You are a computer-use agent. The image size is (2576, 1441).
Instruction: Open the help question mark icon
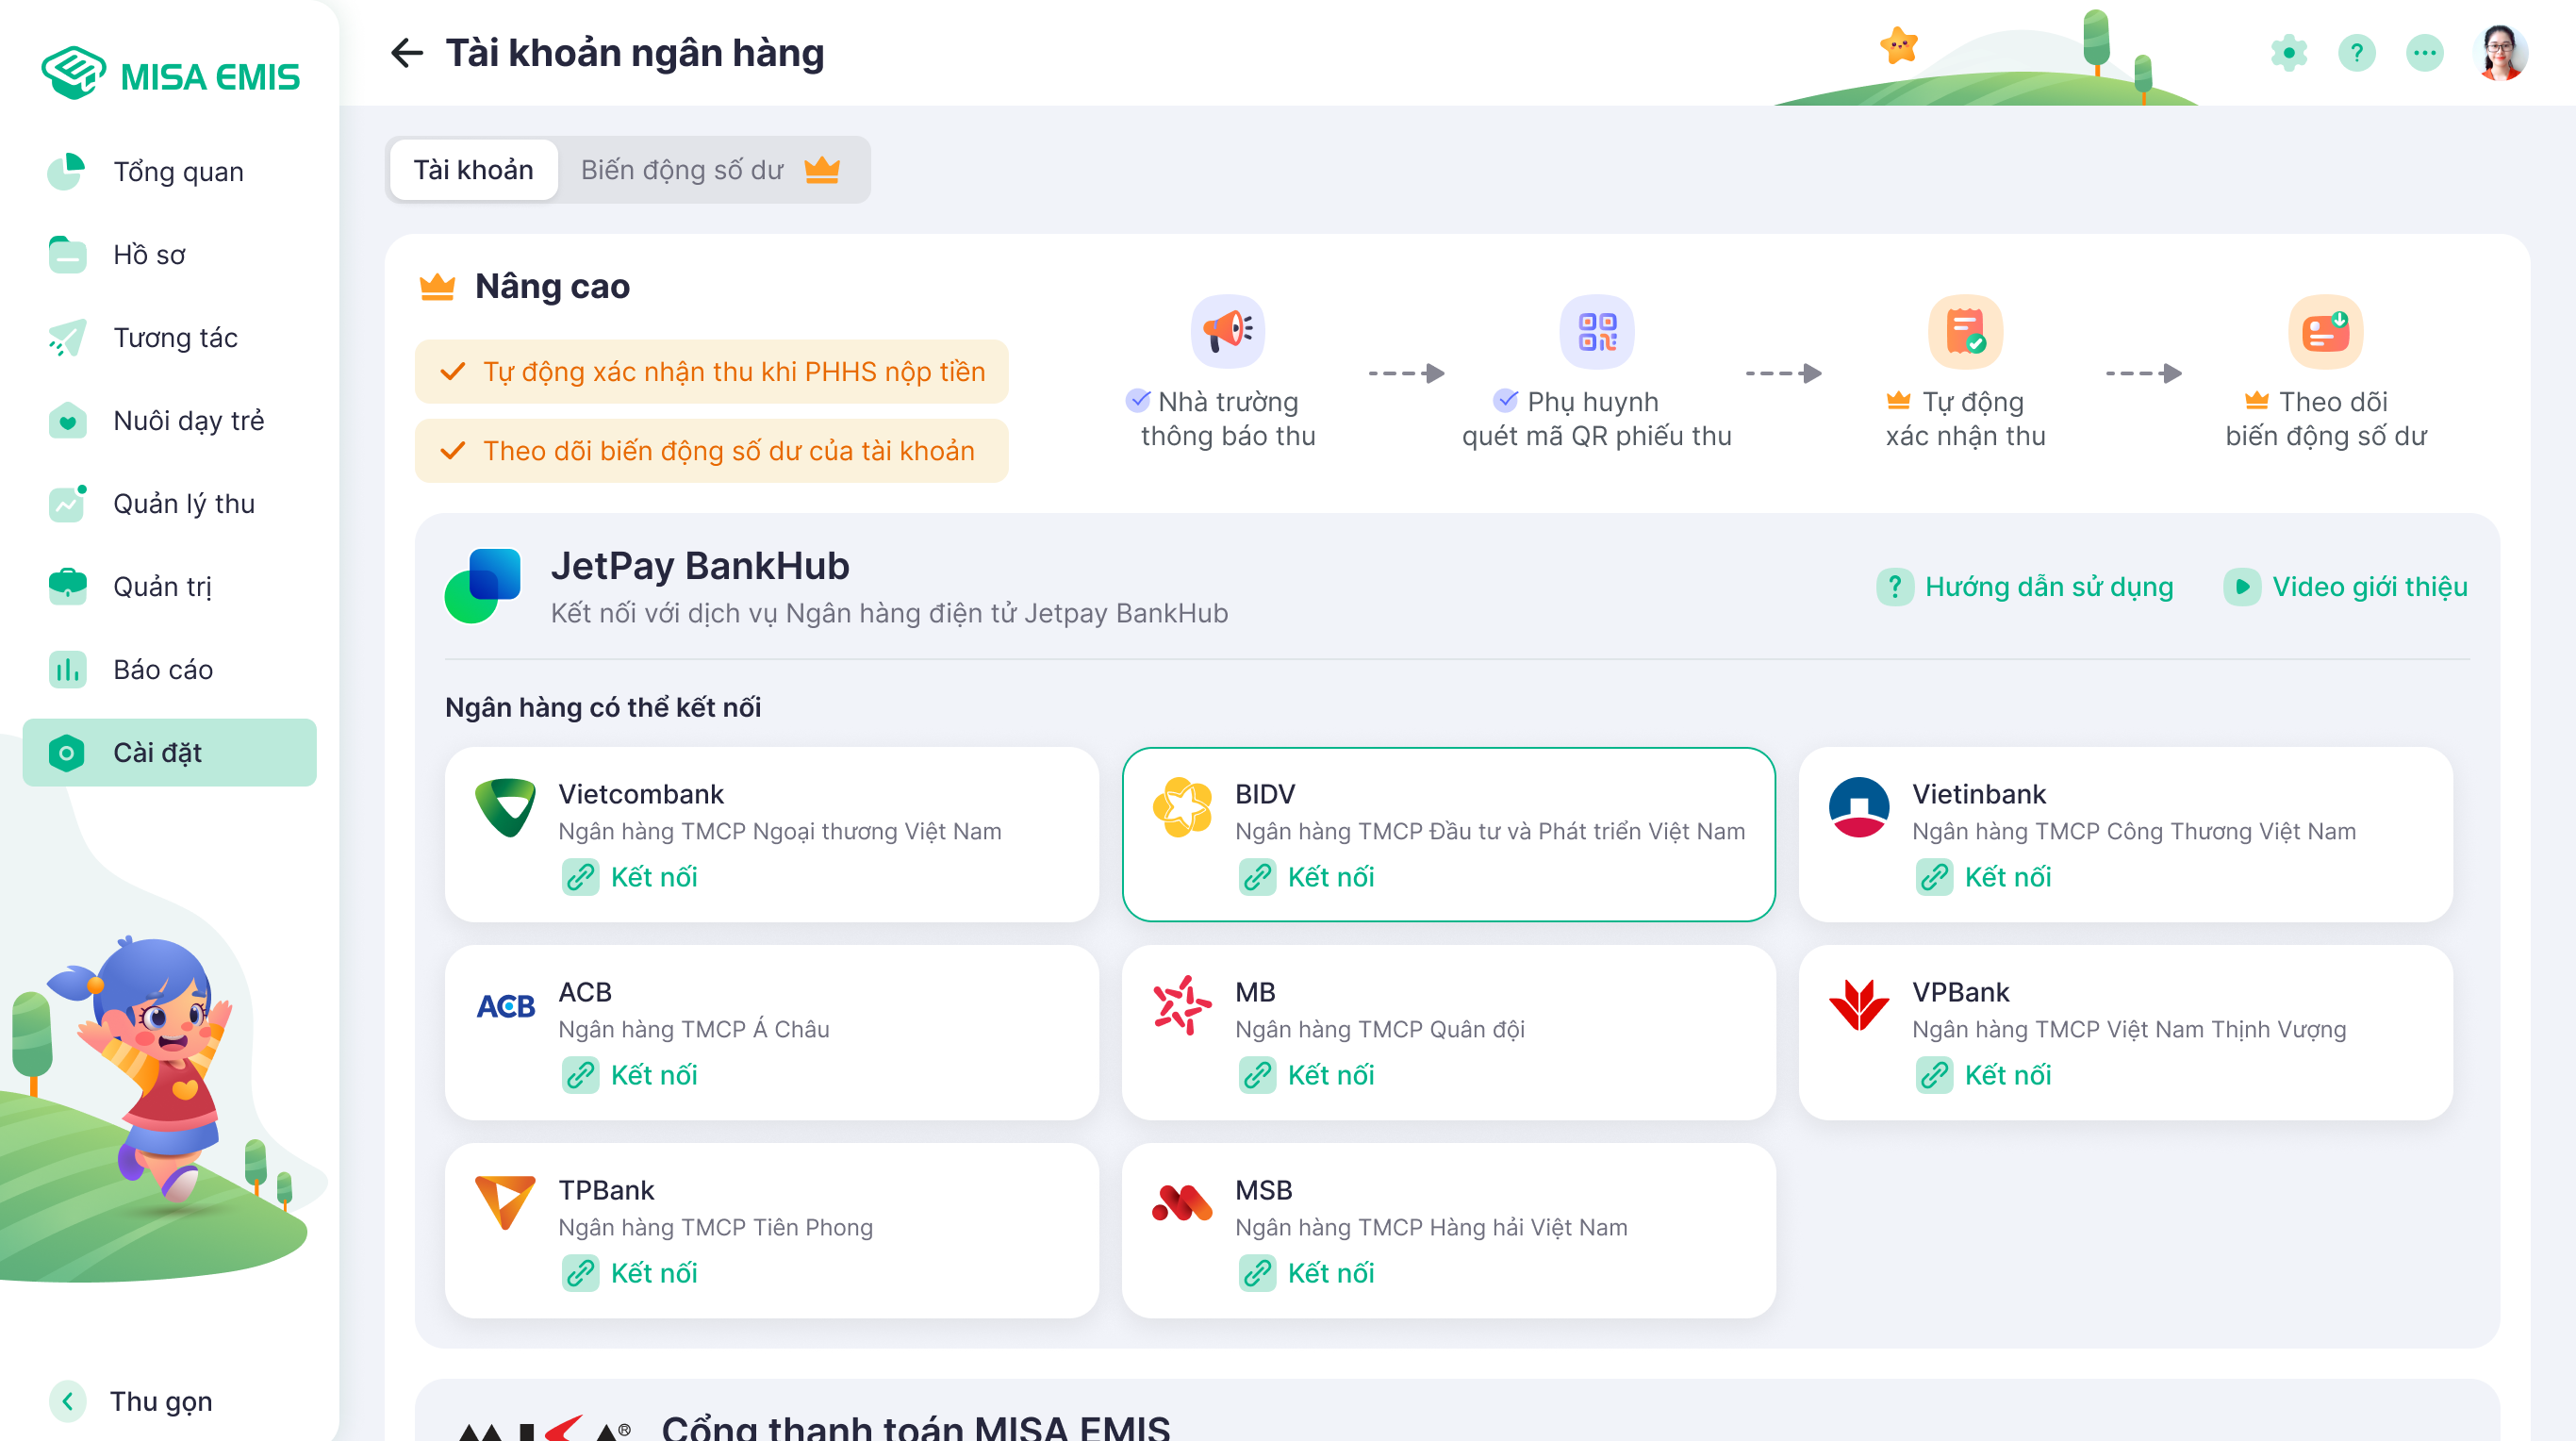(x=2356, y=53)
